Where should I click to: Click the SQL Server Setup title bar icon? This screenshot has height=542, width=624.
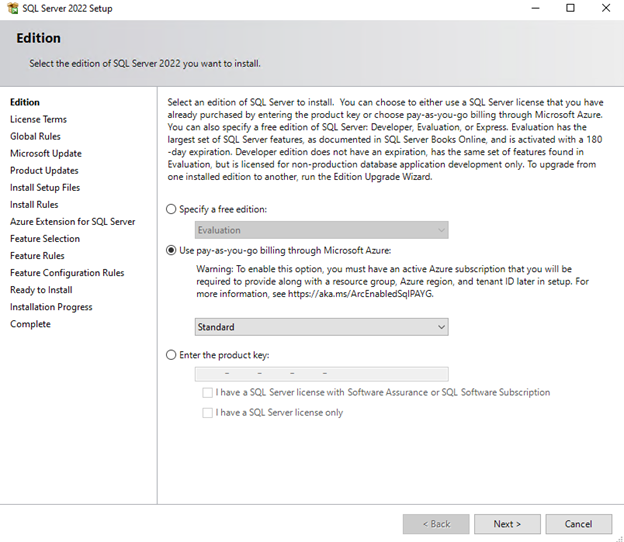pyautogui.click(x=11, y=8)
